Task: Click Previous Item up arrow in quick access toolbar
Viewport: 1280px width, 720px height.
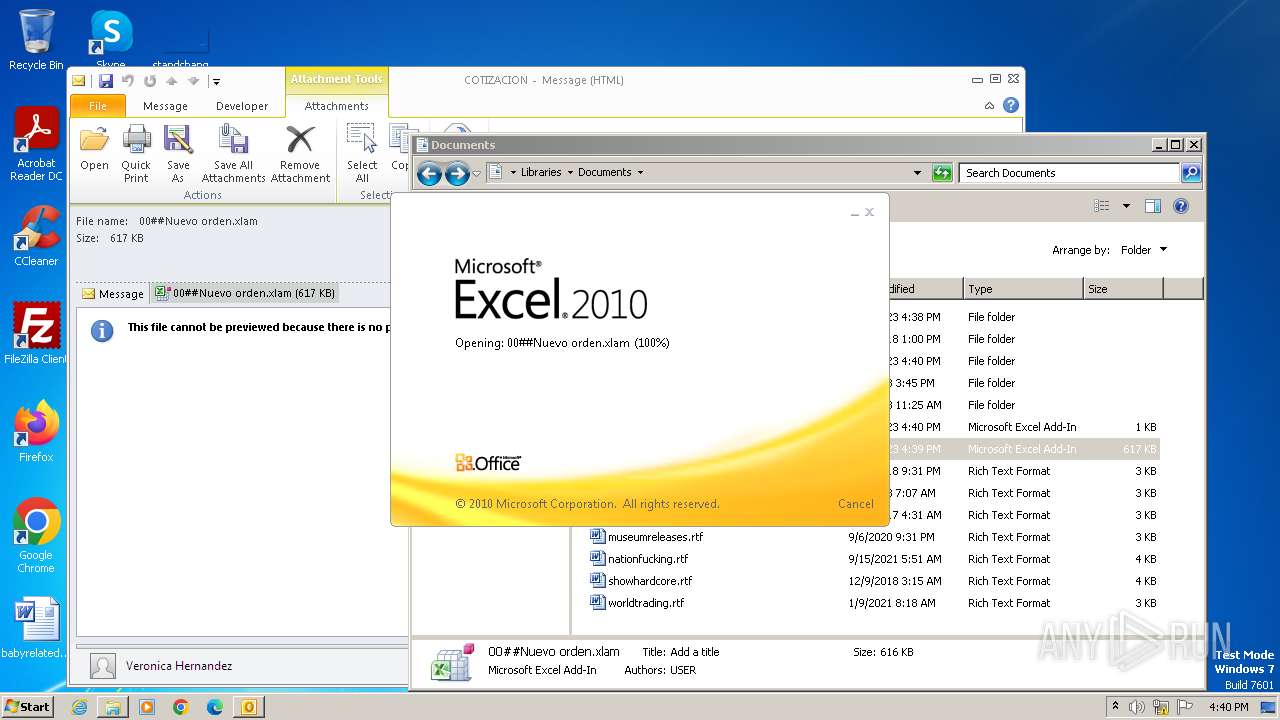Action: (x=172, y=81)
